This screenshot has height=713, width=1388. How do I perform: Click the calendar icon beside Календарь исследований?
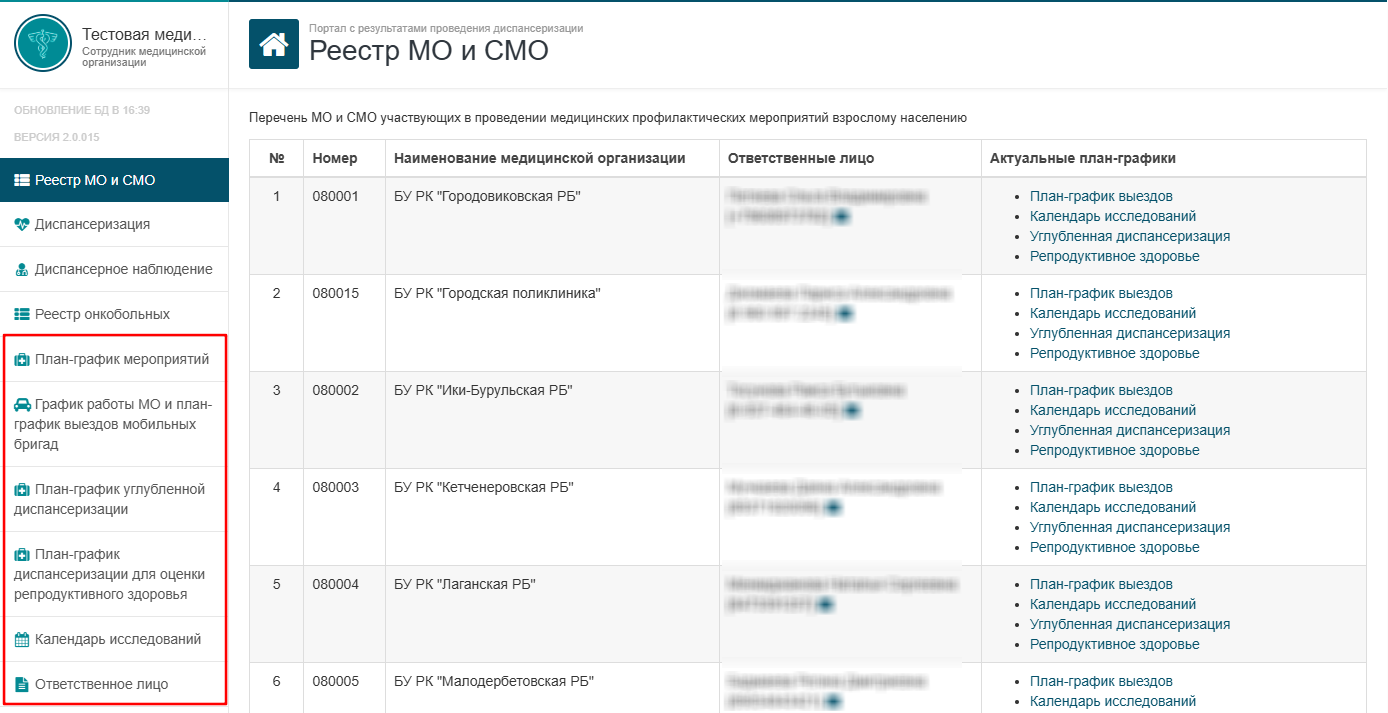22,640
